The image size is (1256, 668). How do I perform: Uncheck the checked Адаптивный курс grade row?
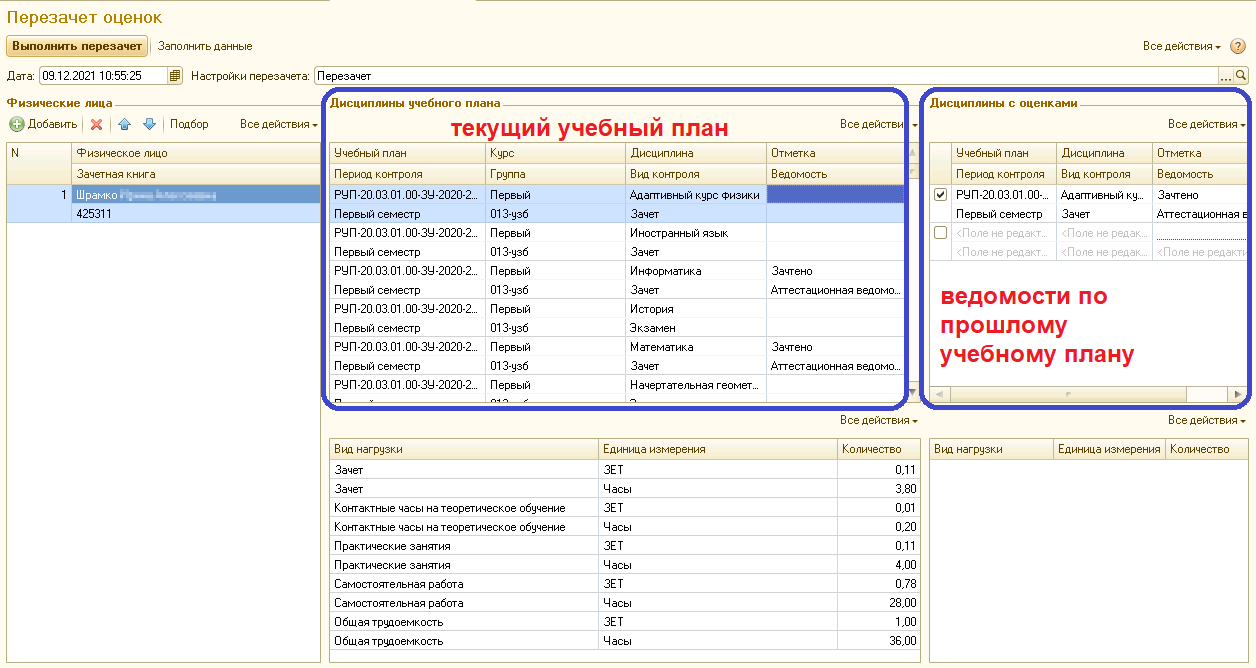tap(940, 195)
